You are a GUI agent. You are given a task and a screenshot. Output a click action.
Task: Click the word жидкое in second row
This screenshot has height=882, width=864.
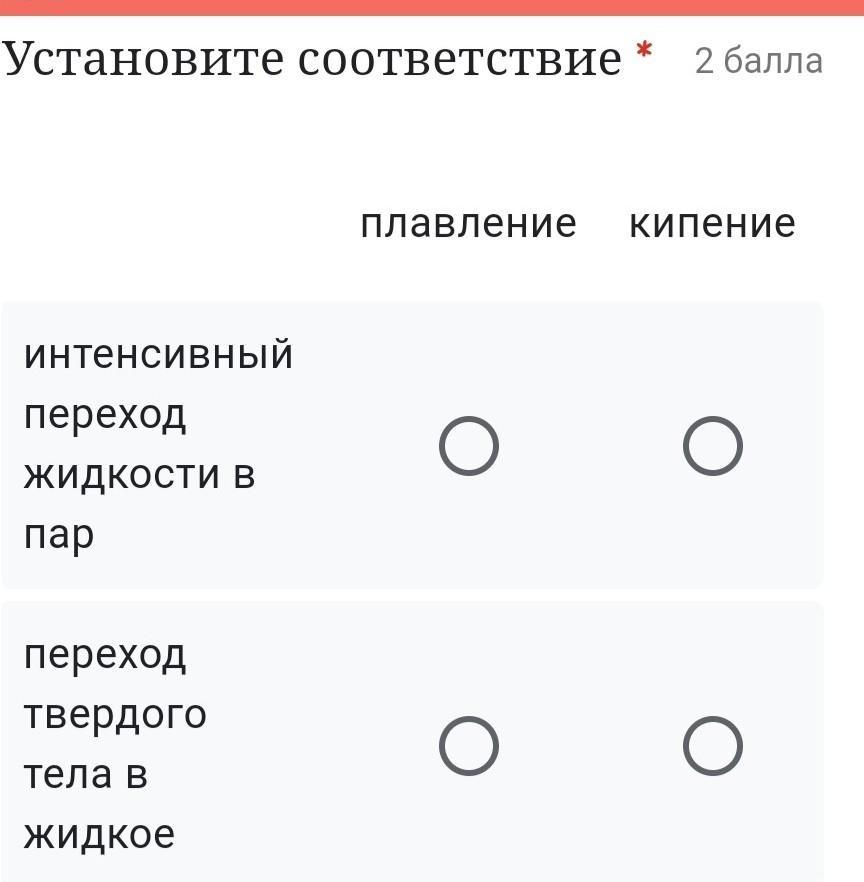tap(99, 834)
